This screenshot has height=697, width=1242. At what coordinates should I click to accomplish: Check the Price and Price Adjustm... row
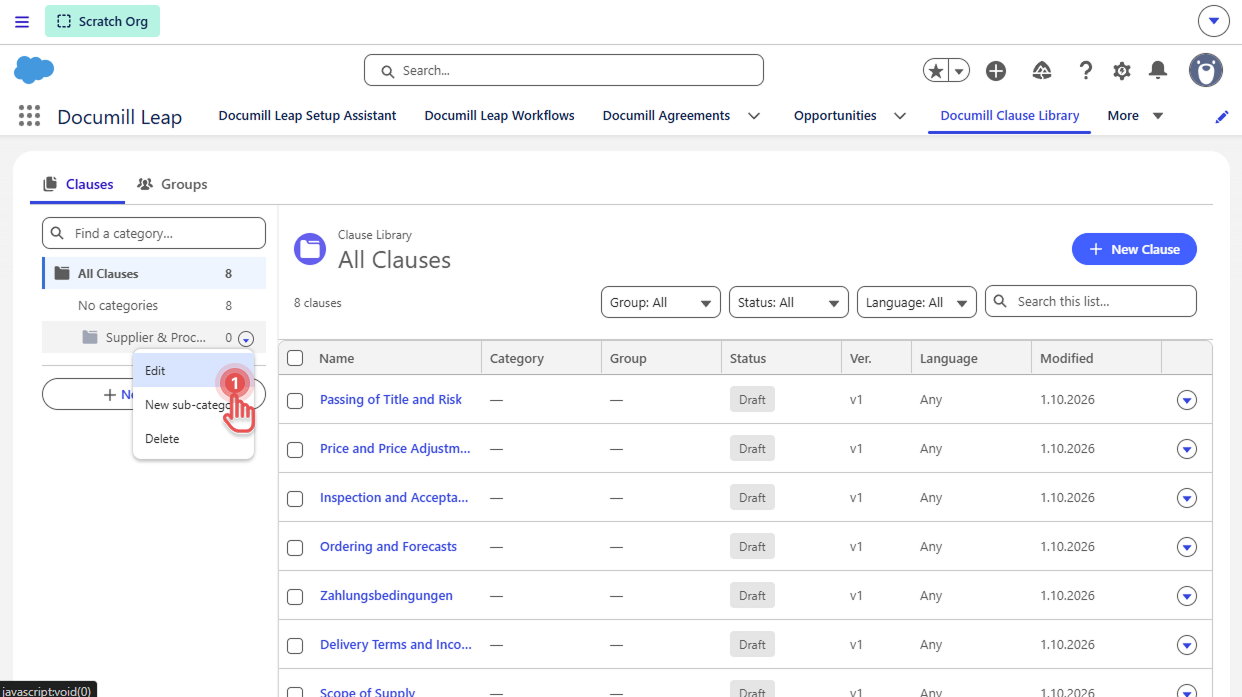pyautogui.click(x=295, y=449)
